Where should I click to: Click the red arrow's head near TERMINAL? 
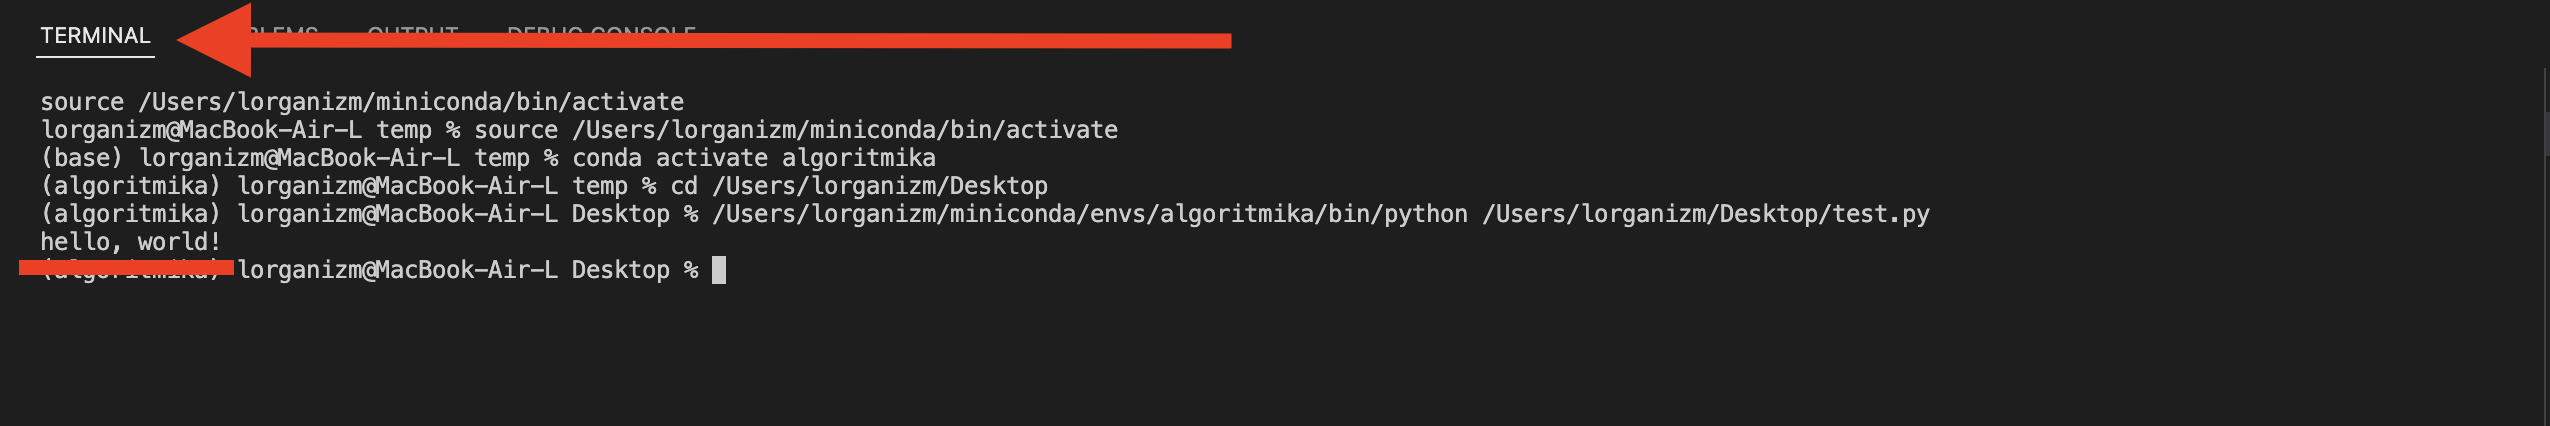click(215, 40)
